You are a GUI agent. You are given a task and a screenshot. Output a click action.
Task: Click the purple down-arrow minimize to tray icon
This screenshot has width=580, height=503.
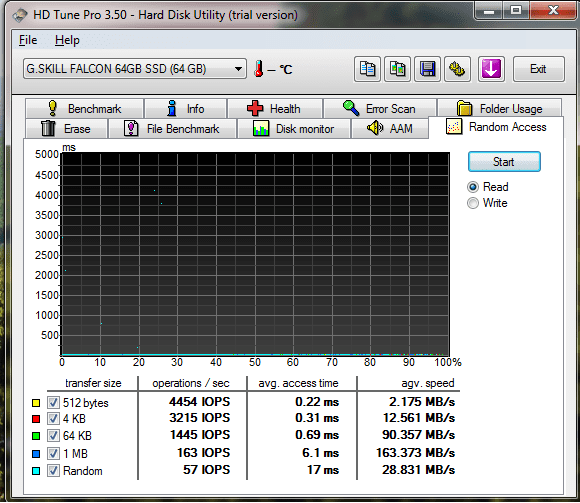click(491, 69)
